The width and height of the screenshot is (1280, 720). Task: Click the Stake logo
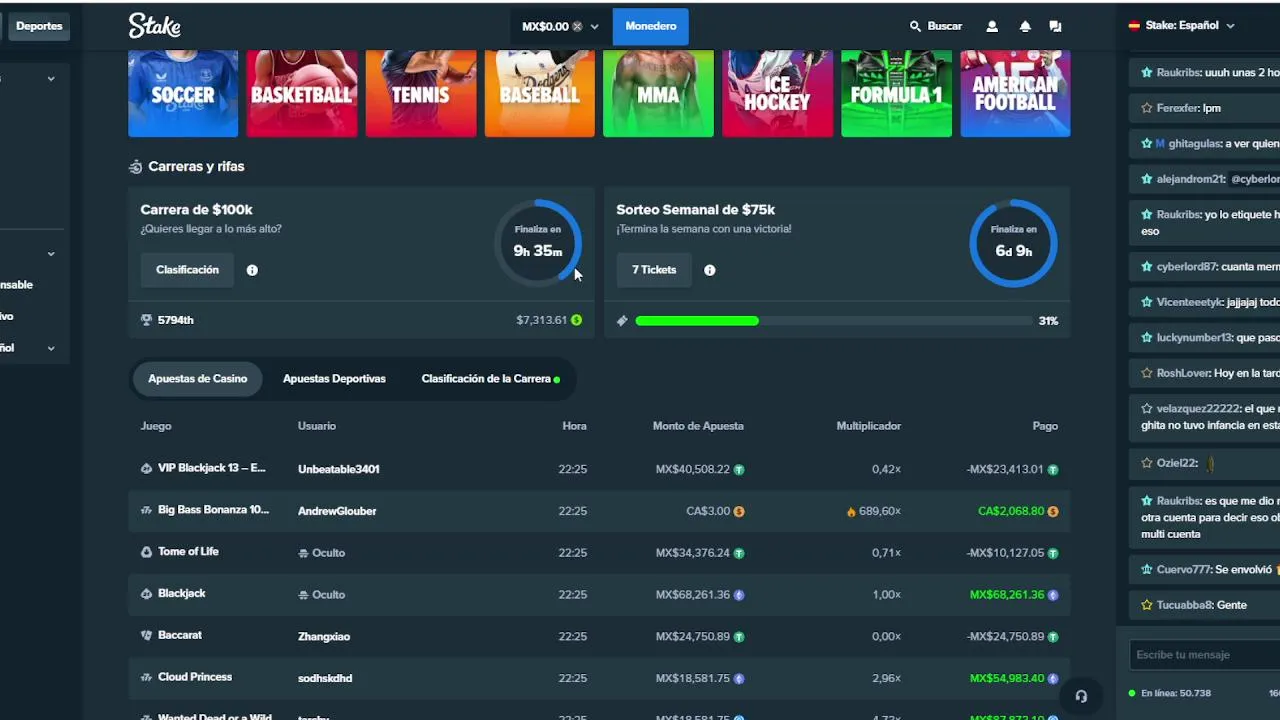point(154,26)
